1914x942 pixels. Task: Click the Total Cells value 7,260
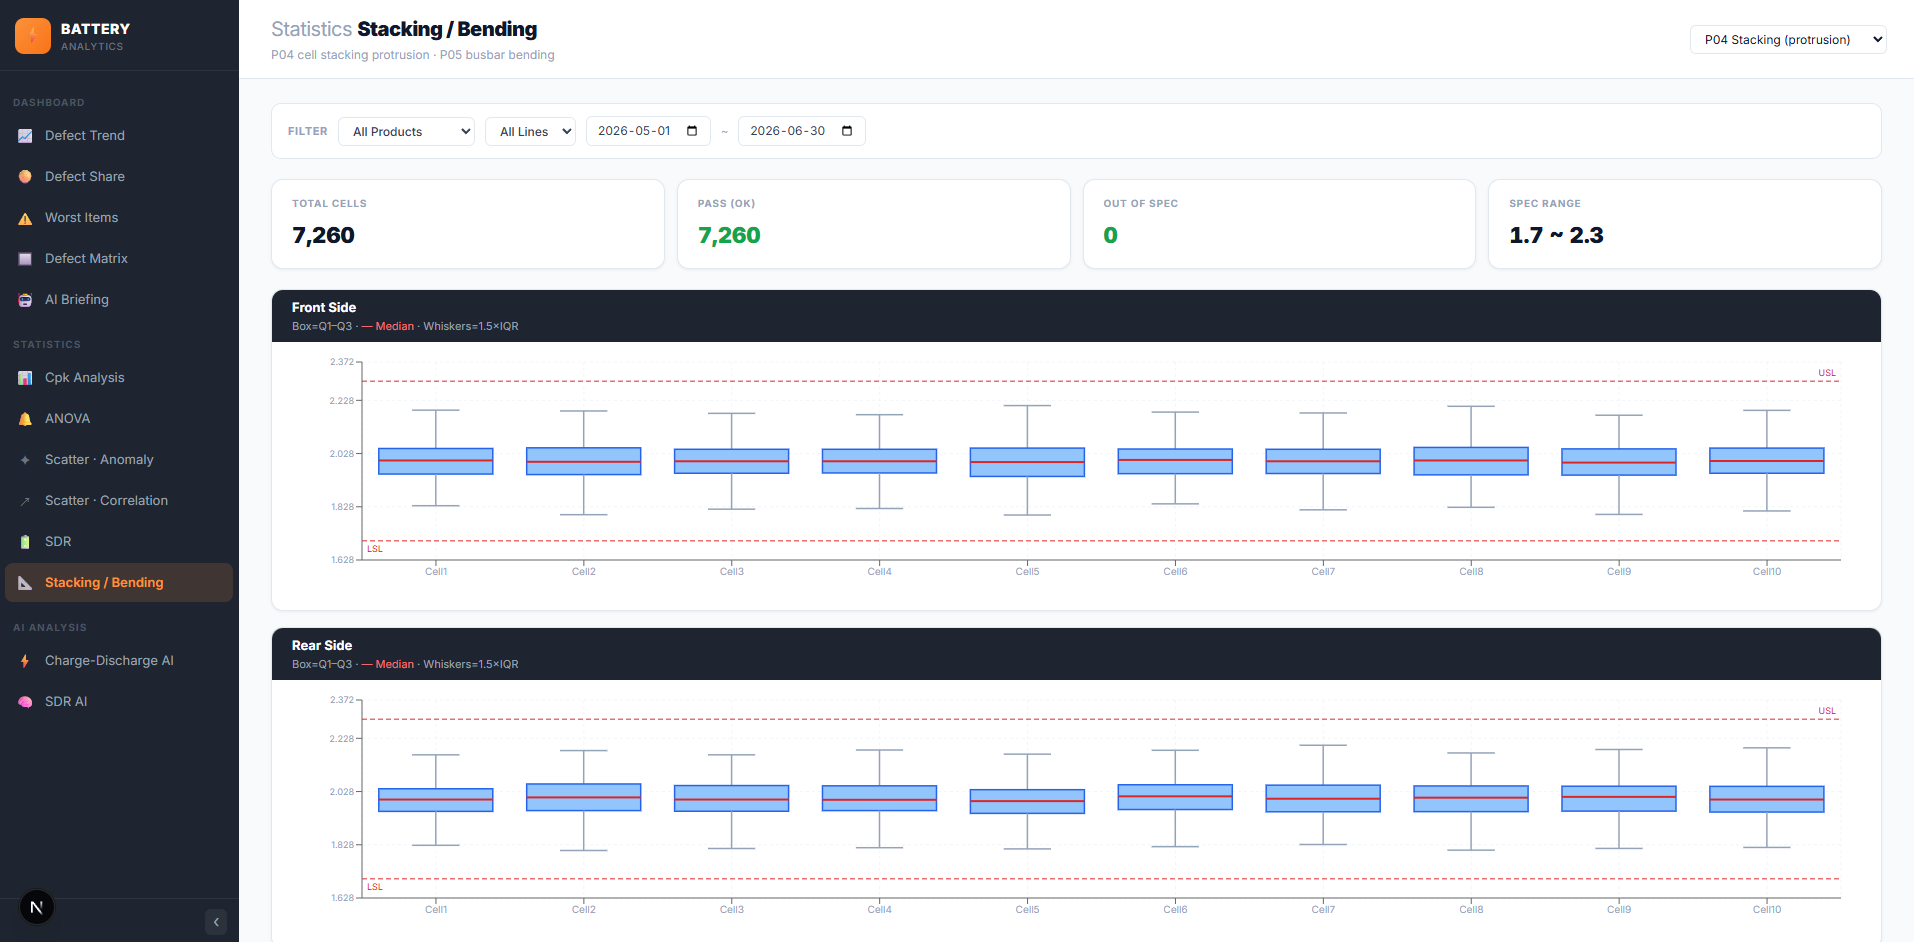point(323,235)
